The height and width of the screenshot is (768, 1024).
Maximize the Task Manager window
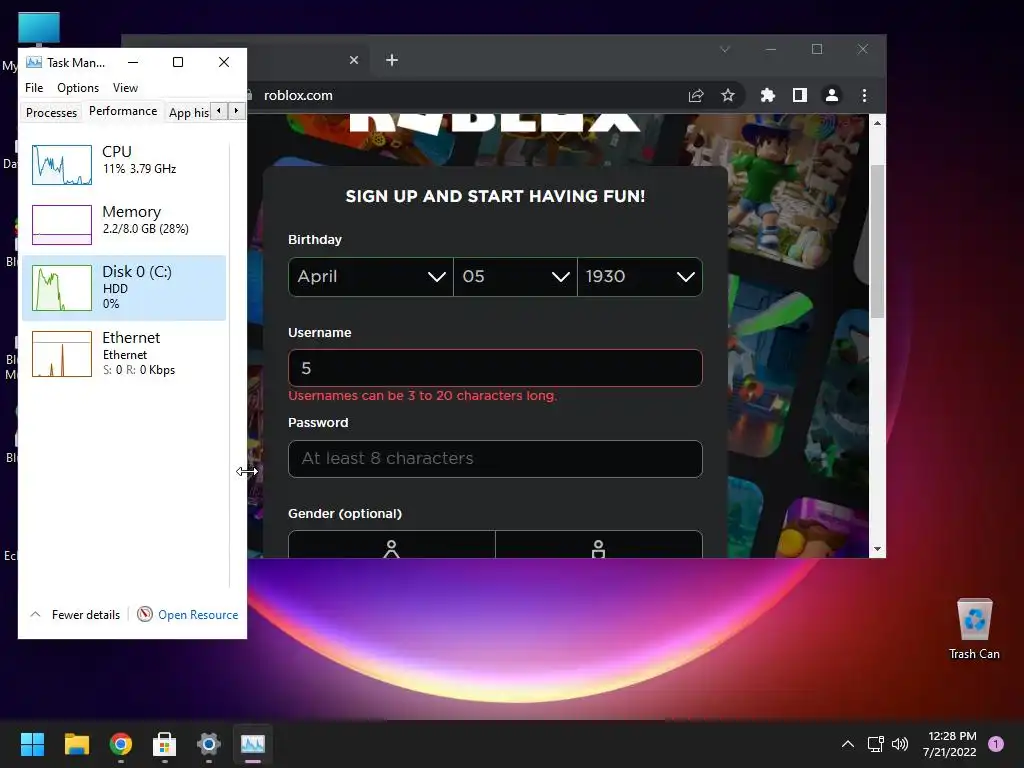click(x=178, y=62)
